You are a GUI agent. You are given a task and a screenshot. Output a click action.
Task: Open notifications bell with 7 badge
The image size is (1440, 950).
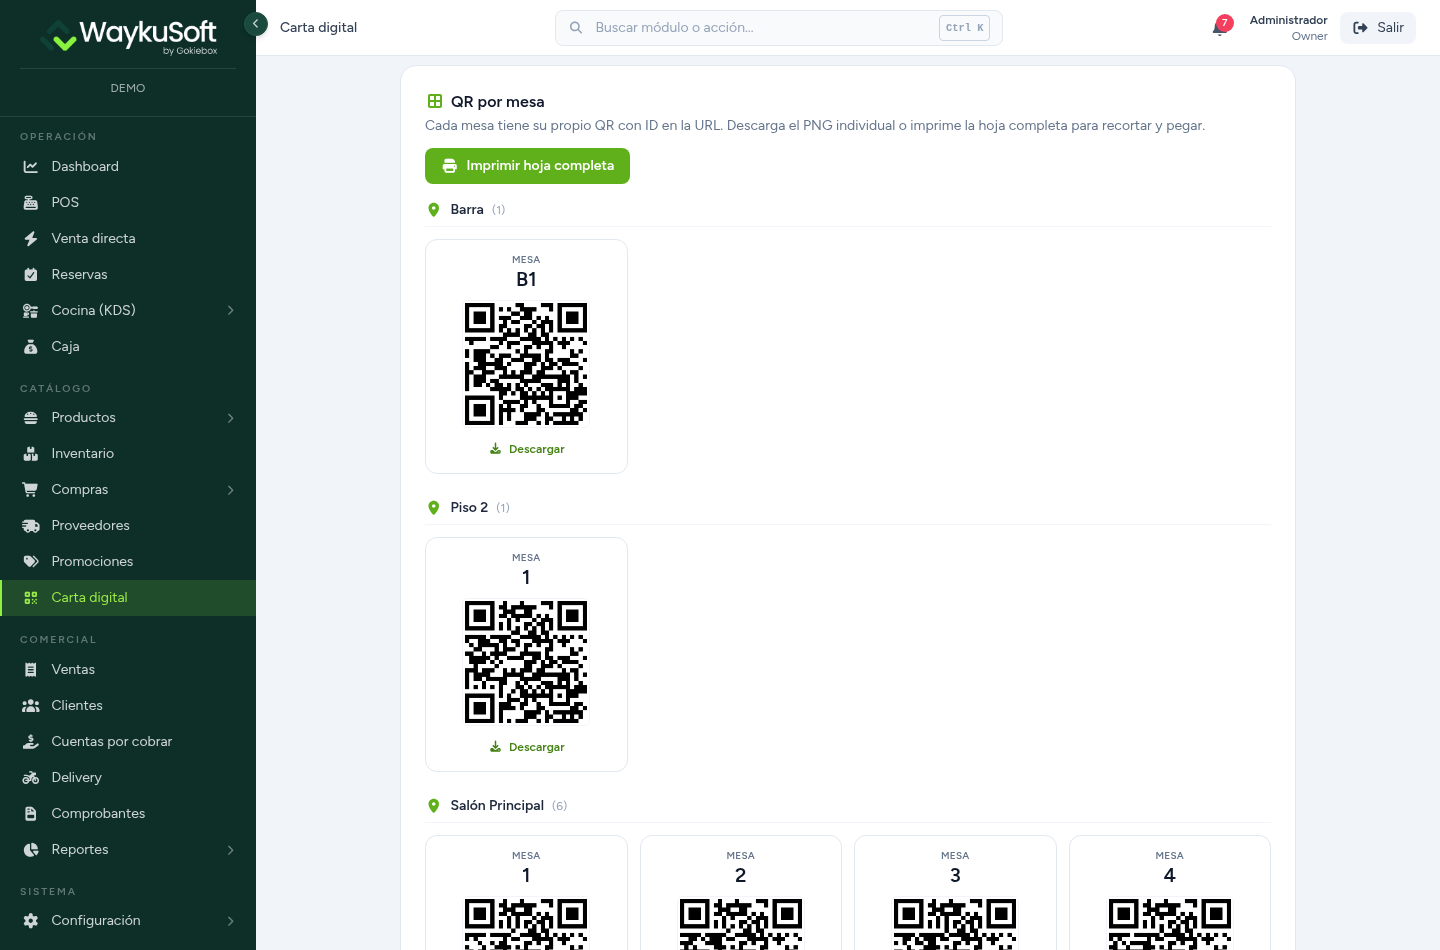(x=1220, y=27)
